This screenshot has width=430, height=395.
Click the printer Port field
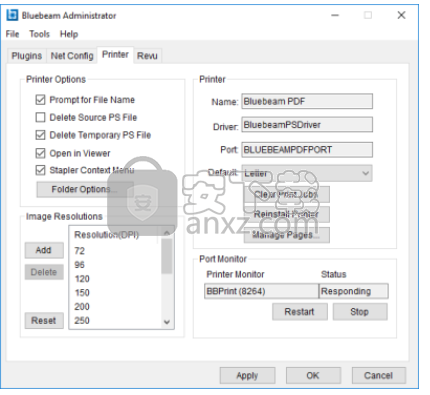coord(307,150)
